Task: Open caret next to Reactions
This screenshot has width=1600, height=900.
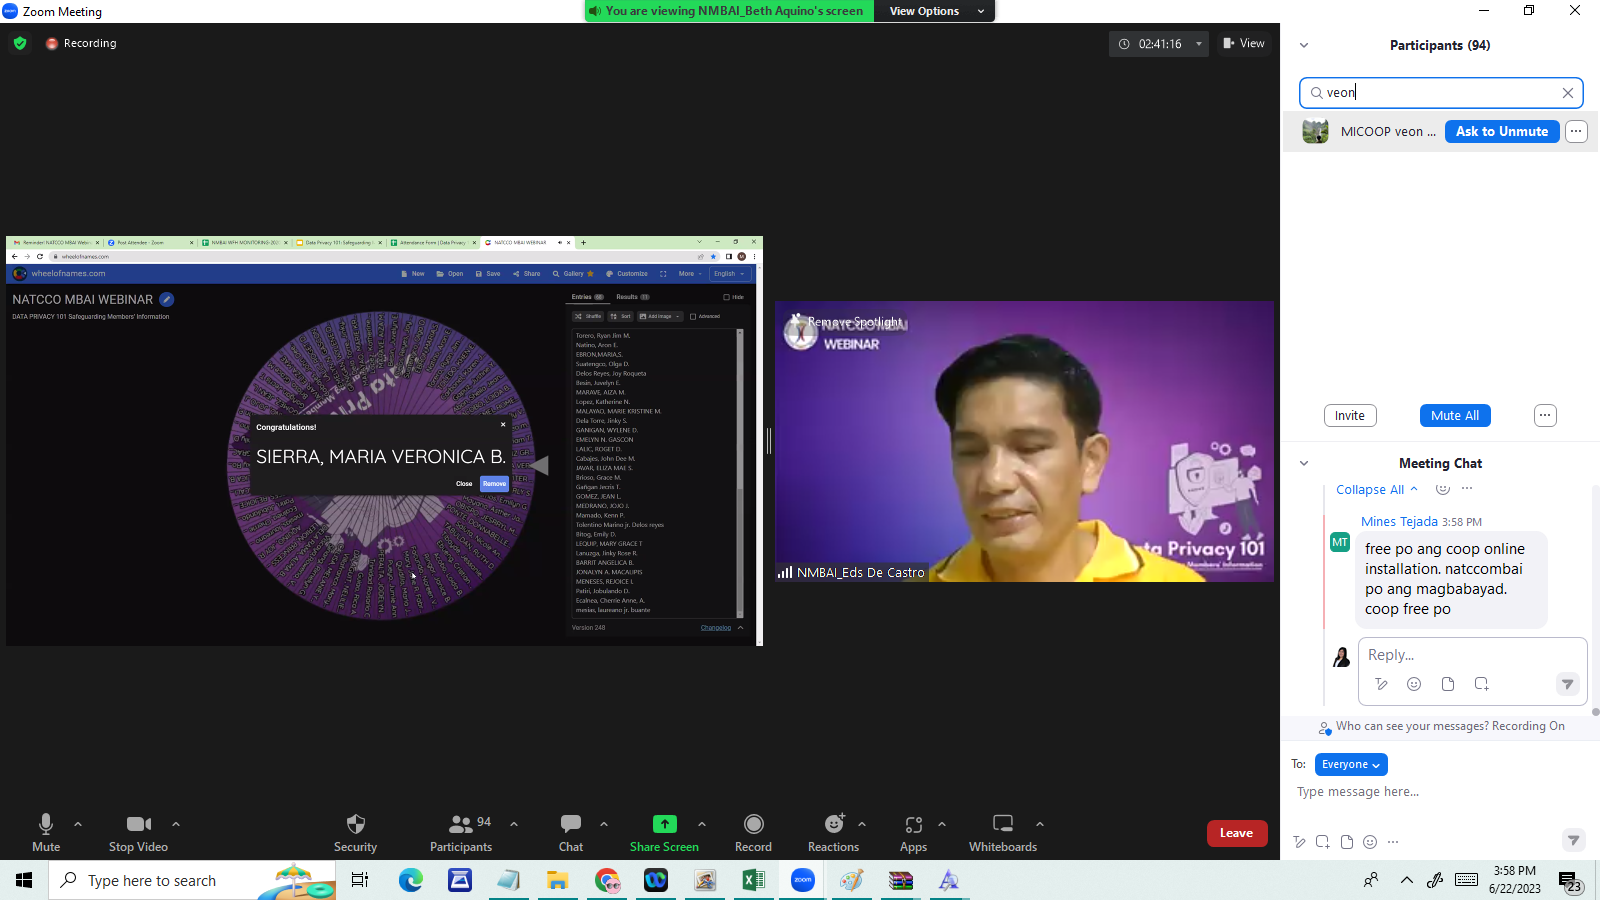Action: (862, 824)
